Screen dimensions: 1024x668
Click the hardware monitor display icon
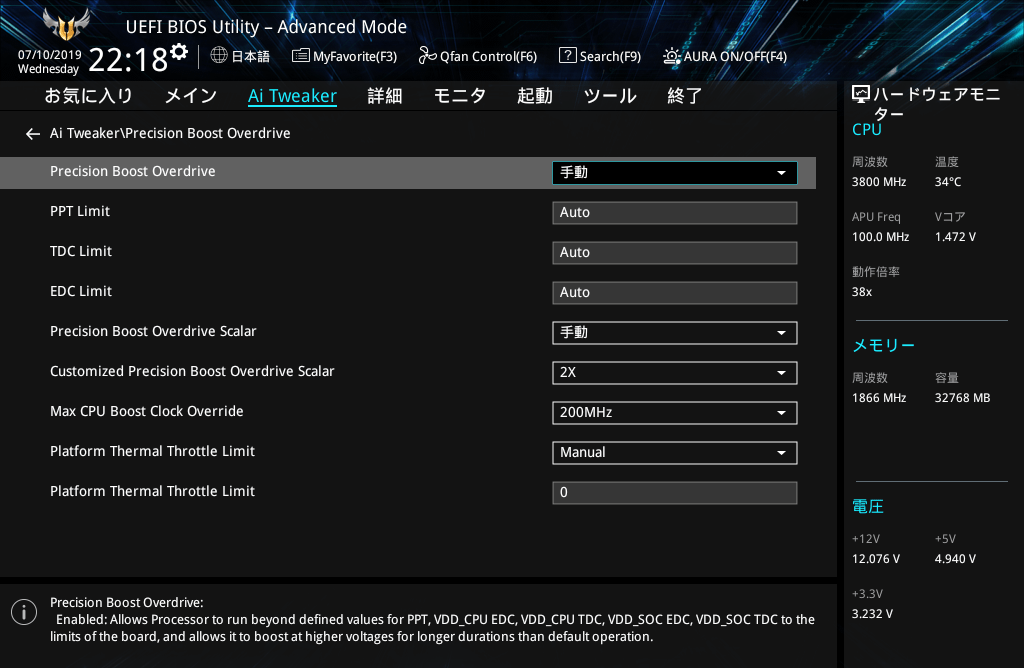[x=861, y=95]
